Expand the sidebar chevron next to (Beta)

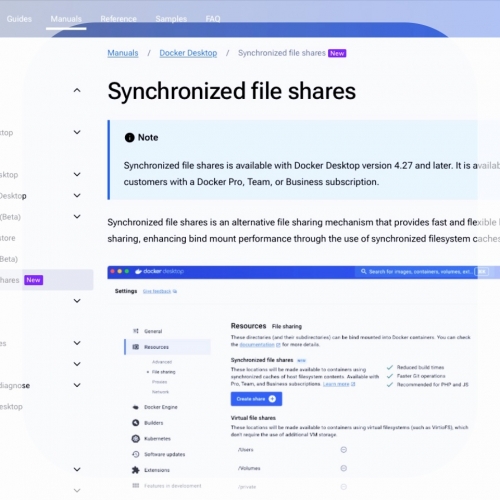[x=77, y=217]
